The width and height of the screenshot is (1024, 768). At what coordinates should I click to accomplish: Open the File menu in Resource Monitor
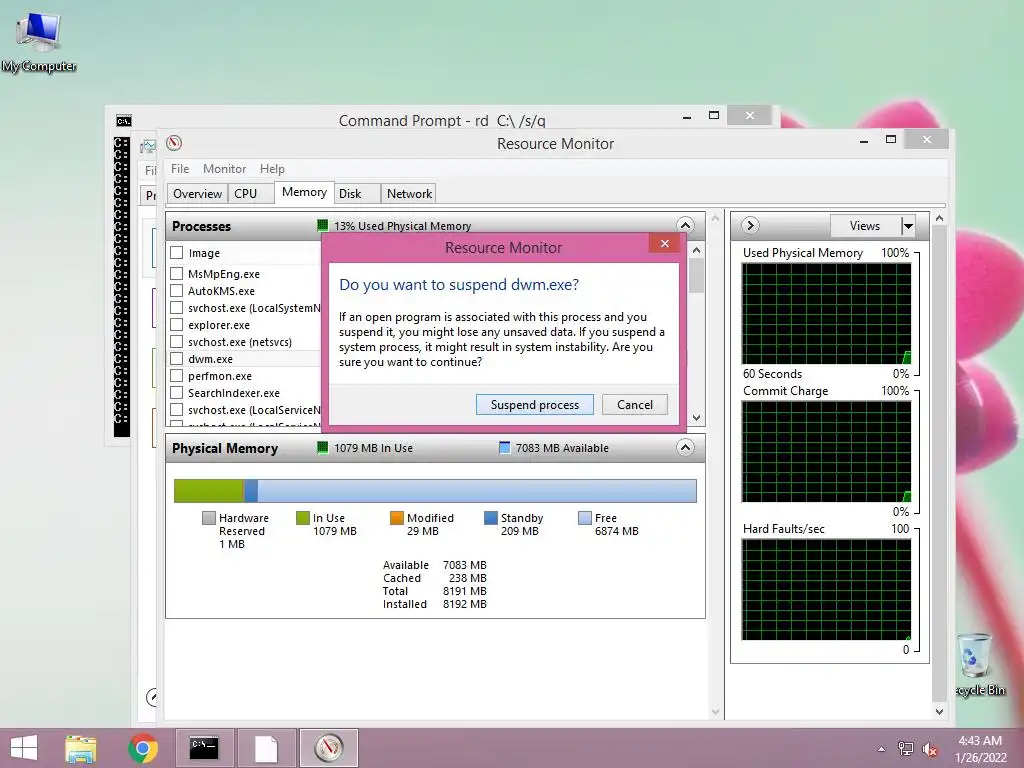coord(180,168)
